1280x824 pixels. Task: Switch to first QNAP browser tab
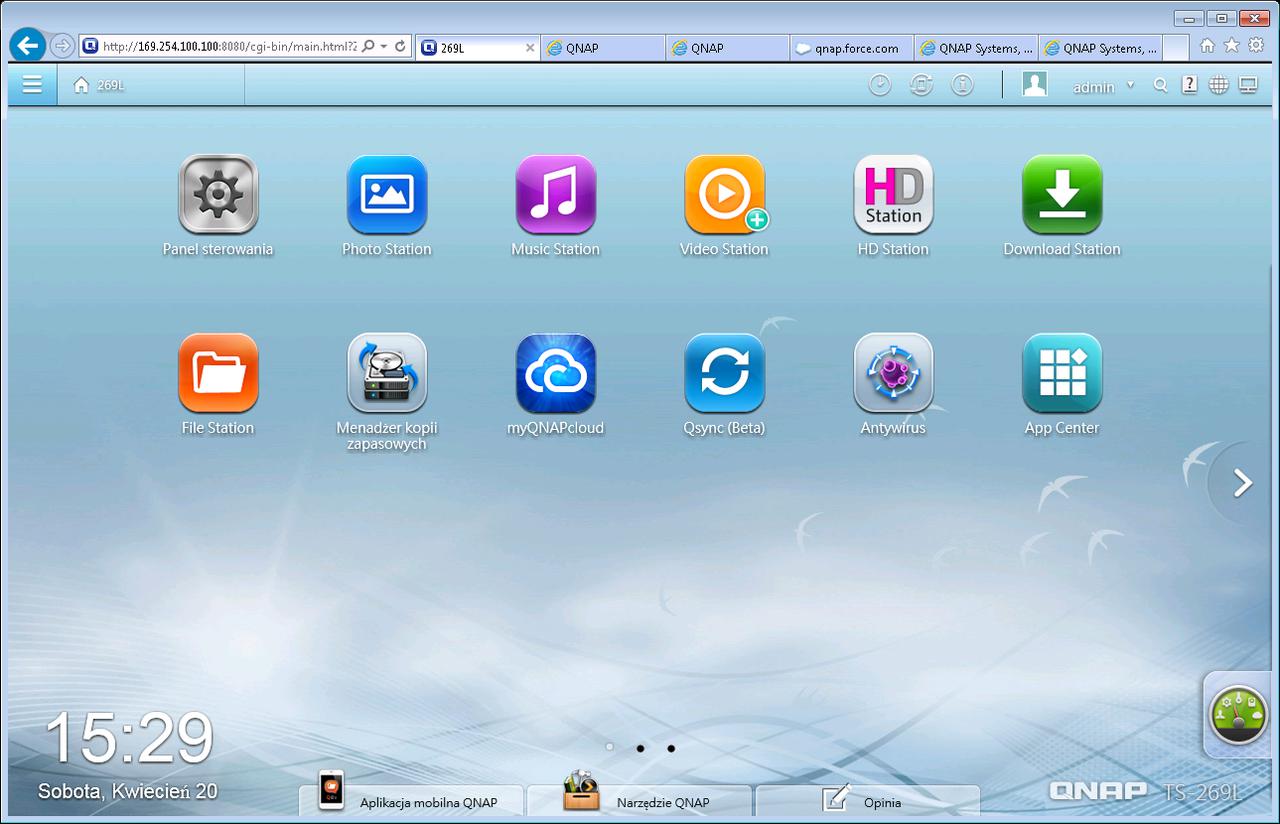pos(603,47)
